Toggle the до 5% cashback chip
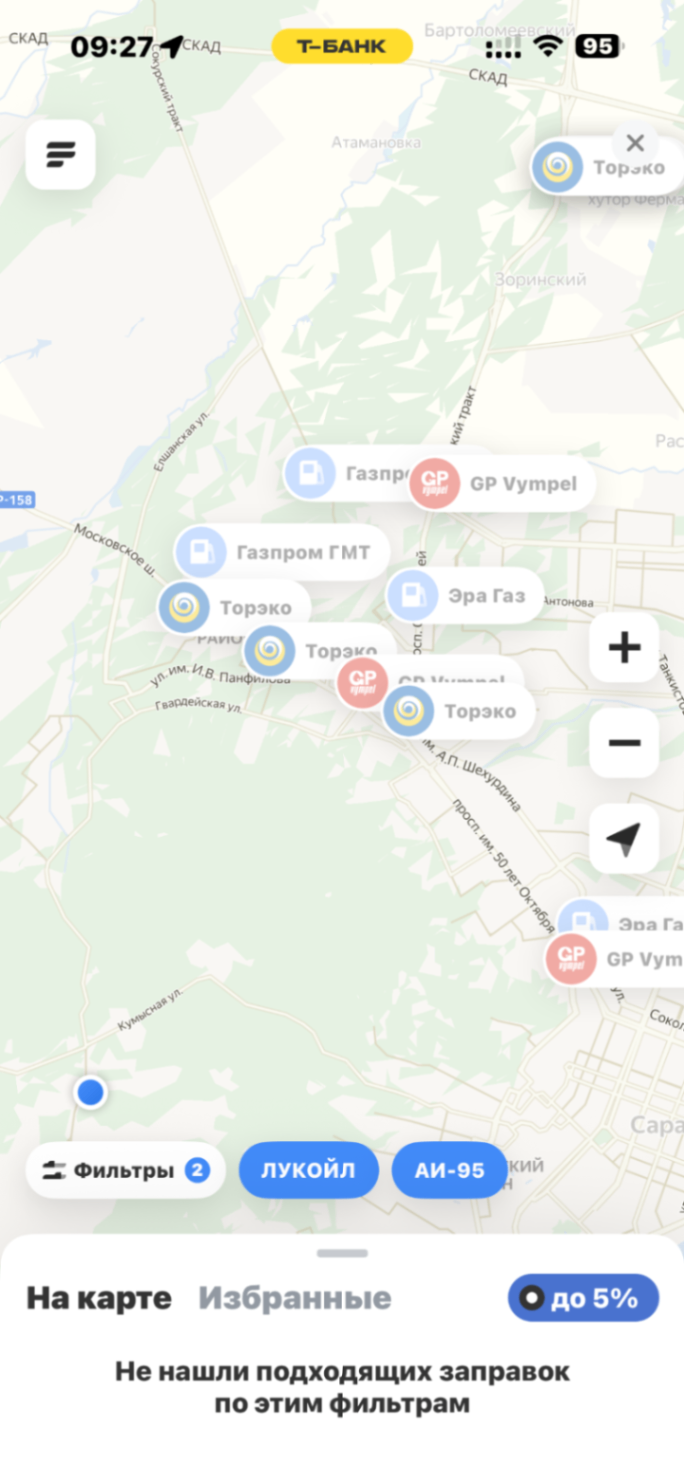Image resolution: width=684 pixels, height=1483 pixels. (x=584, y=1298)
